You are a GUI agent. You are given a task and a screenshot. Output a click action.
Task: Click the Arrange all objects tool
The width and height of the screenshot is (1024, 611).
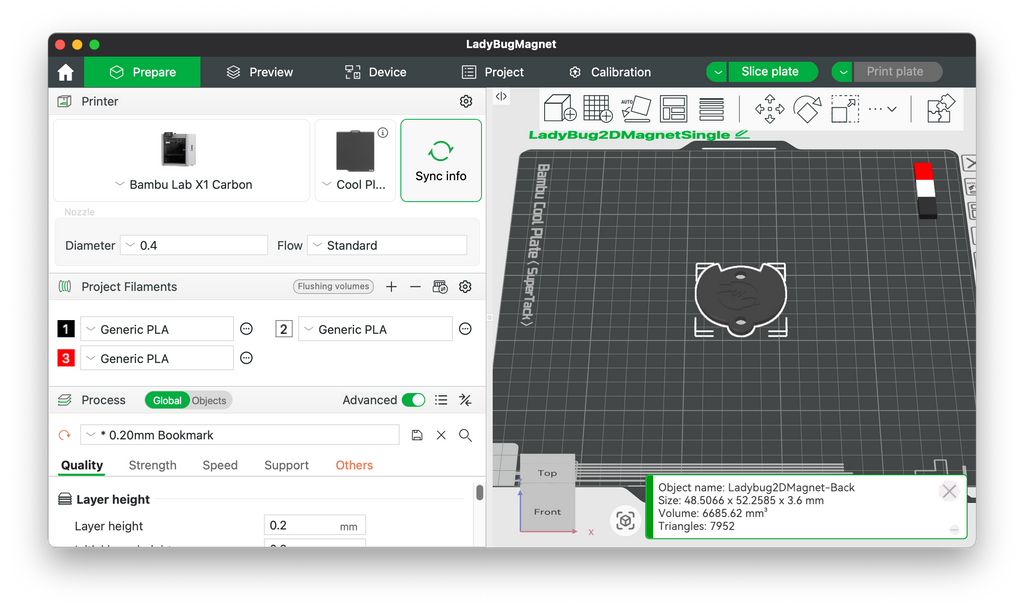pos(673,108)
